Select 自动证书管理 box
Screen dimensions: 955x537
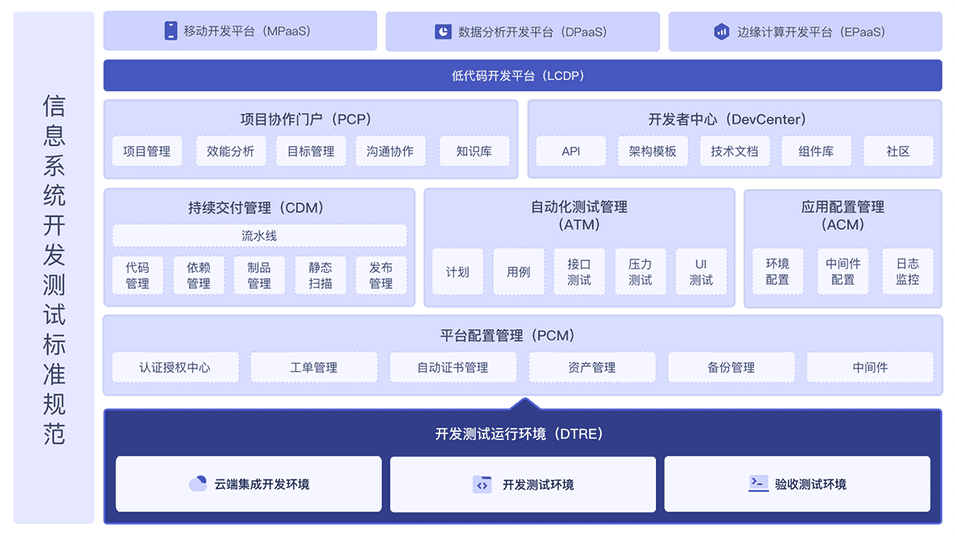point(453,367)
